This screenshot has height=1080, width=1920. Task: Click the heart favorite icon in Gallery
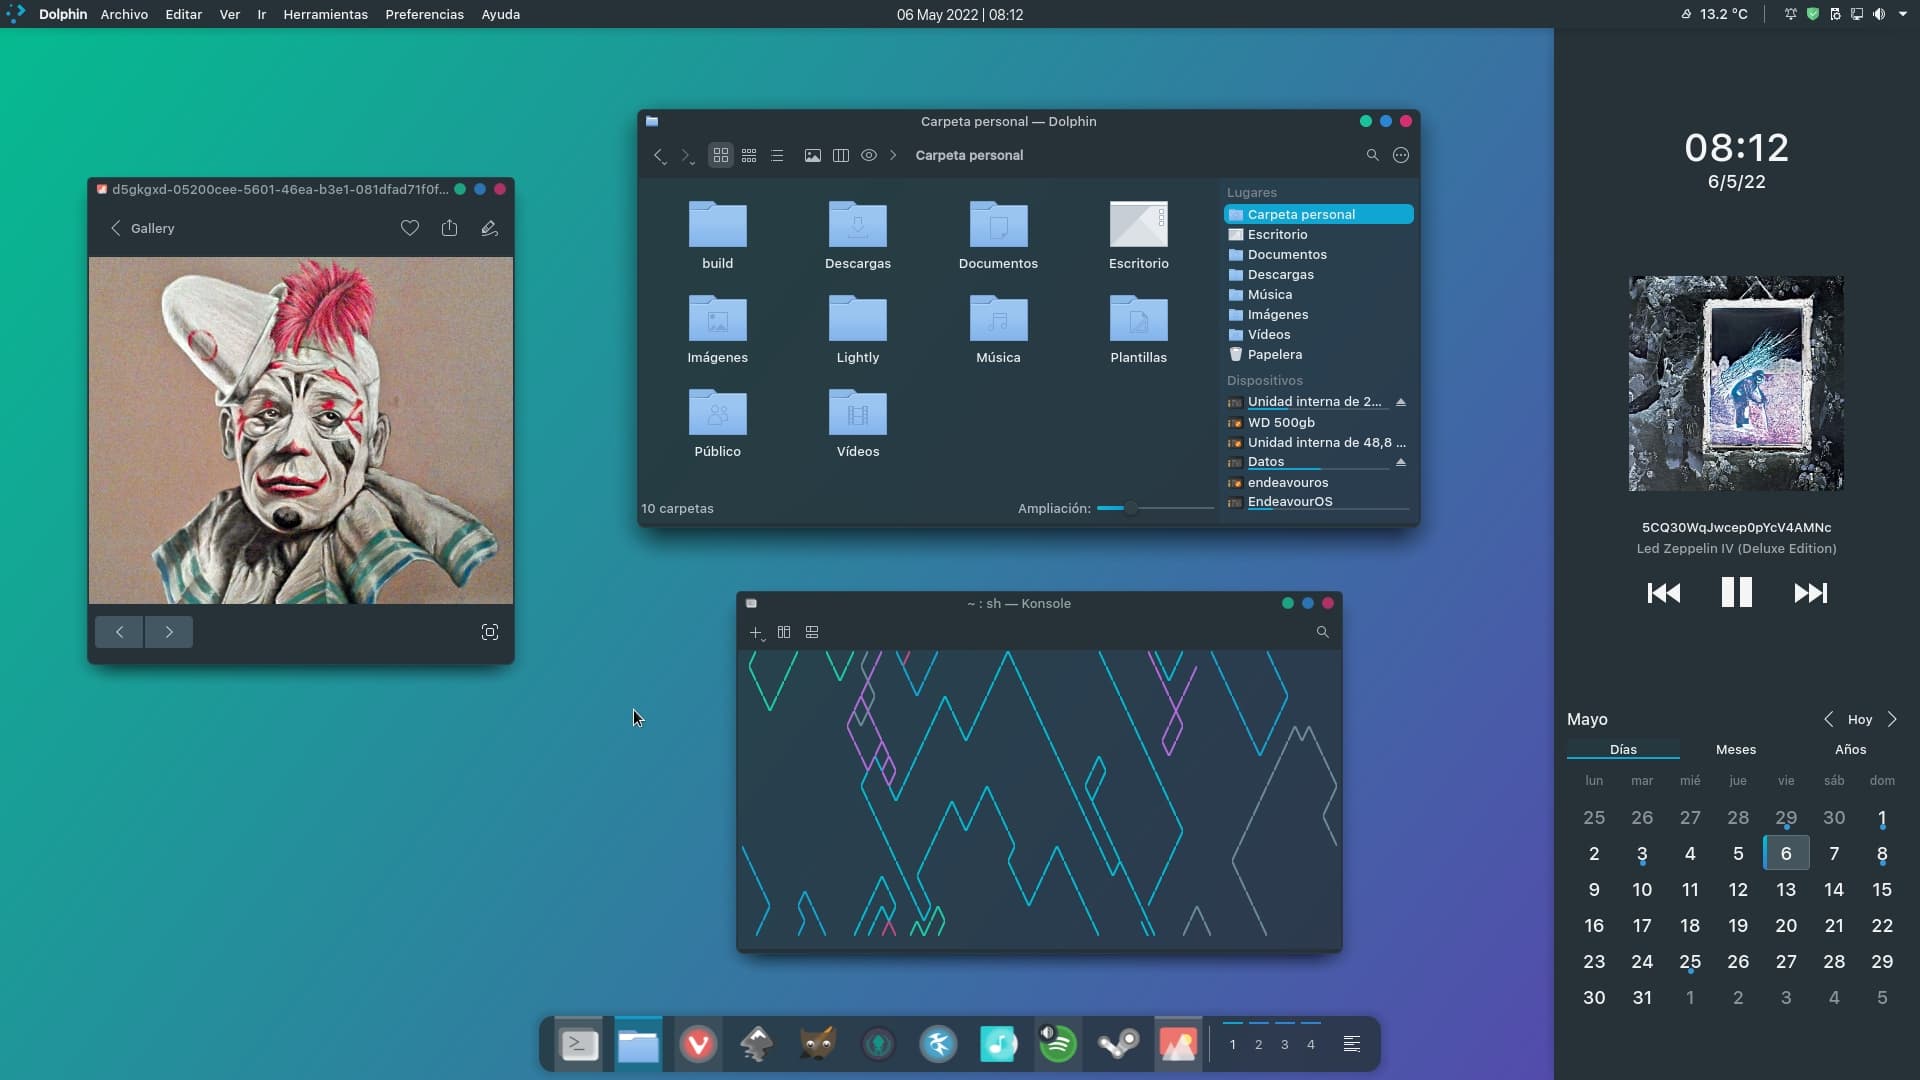pos(410,228)
